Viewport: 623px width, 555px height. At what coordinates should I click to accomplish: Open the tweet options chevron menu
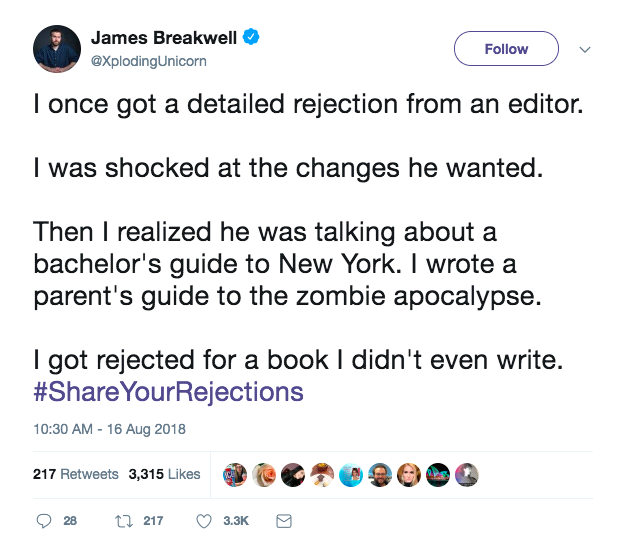click(x=586, y=49)
